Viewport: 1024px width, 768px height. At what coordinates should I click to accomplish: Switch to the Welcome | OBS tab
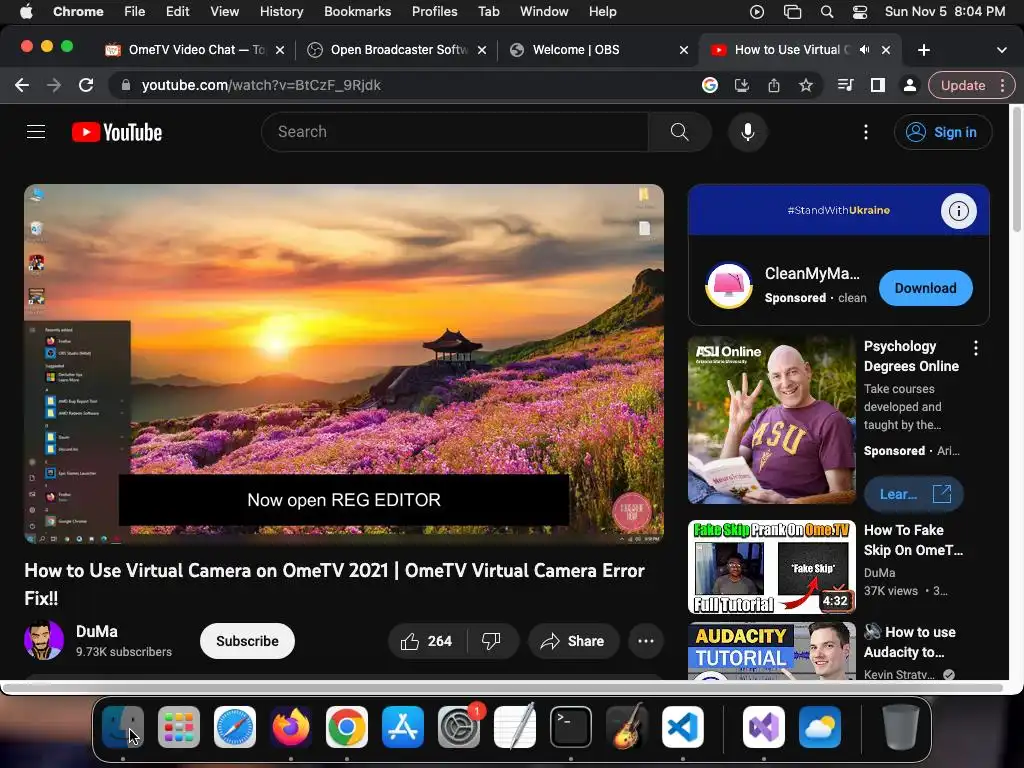click(x=598, y=50)
